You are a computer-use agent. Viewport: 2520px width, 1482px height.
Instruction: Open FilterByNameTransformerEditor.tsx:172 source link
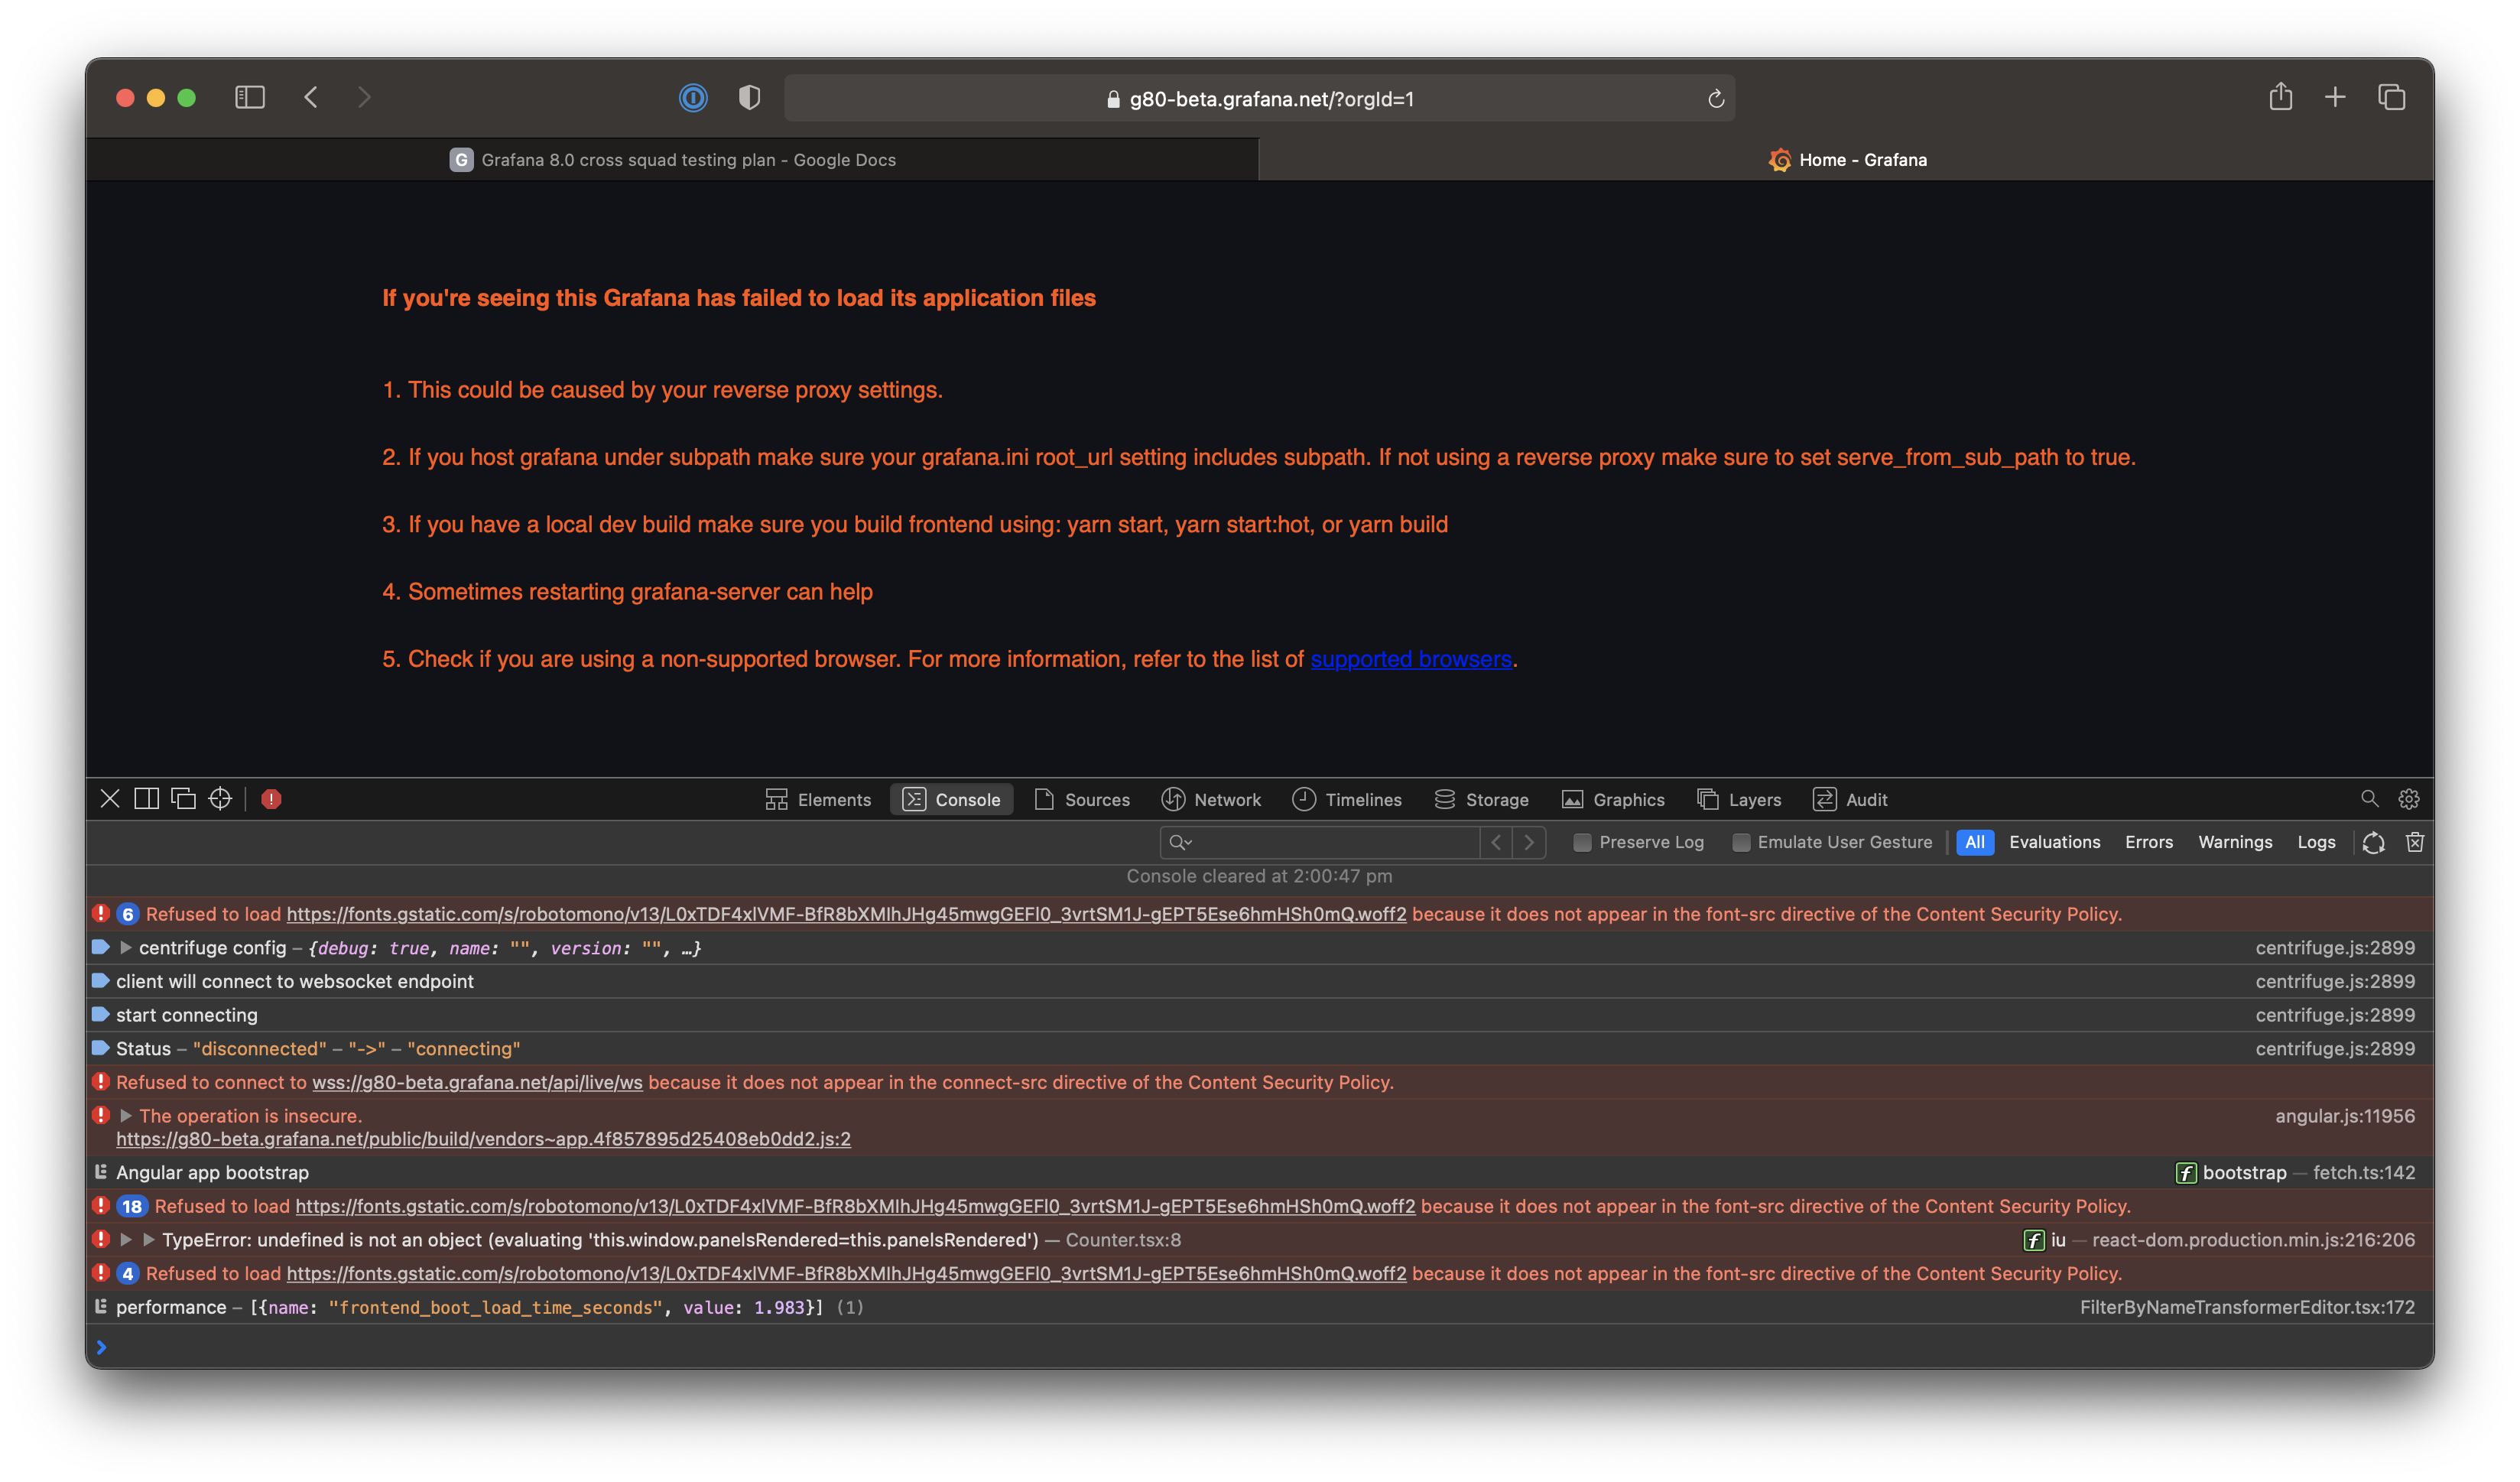[2246, 1307]
